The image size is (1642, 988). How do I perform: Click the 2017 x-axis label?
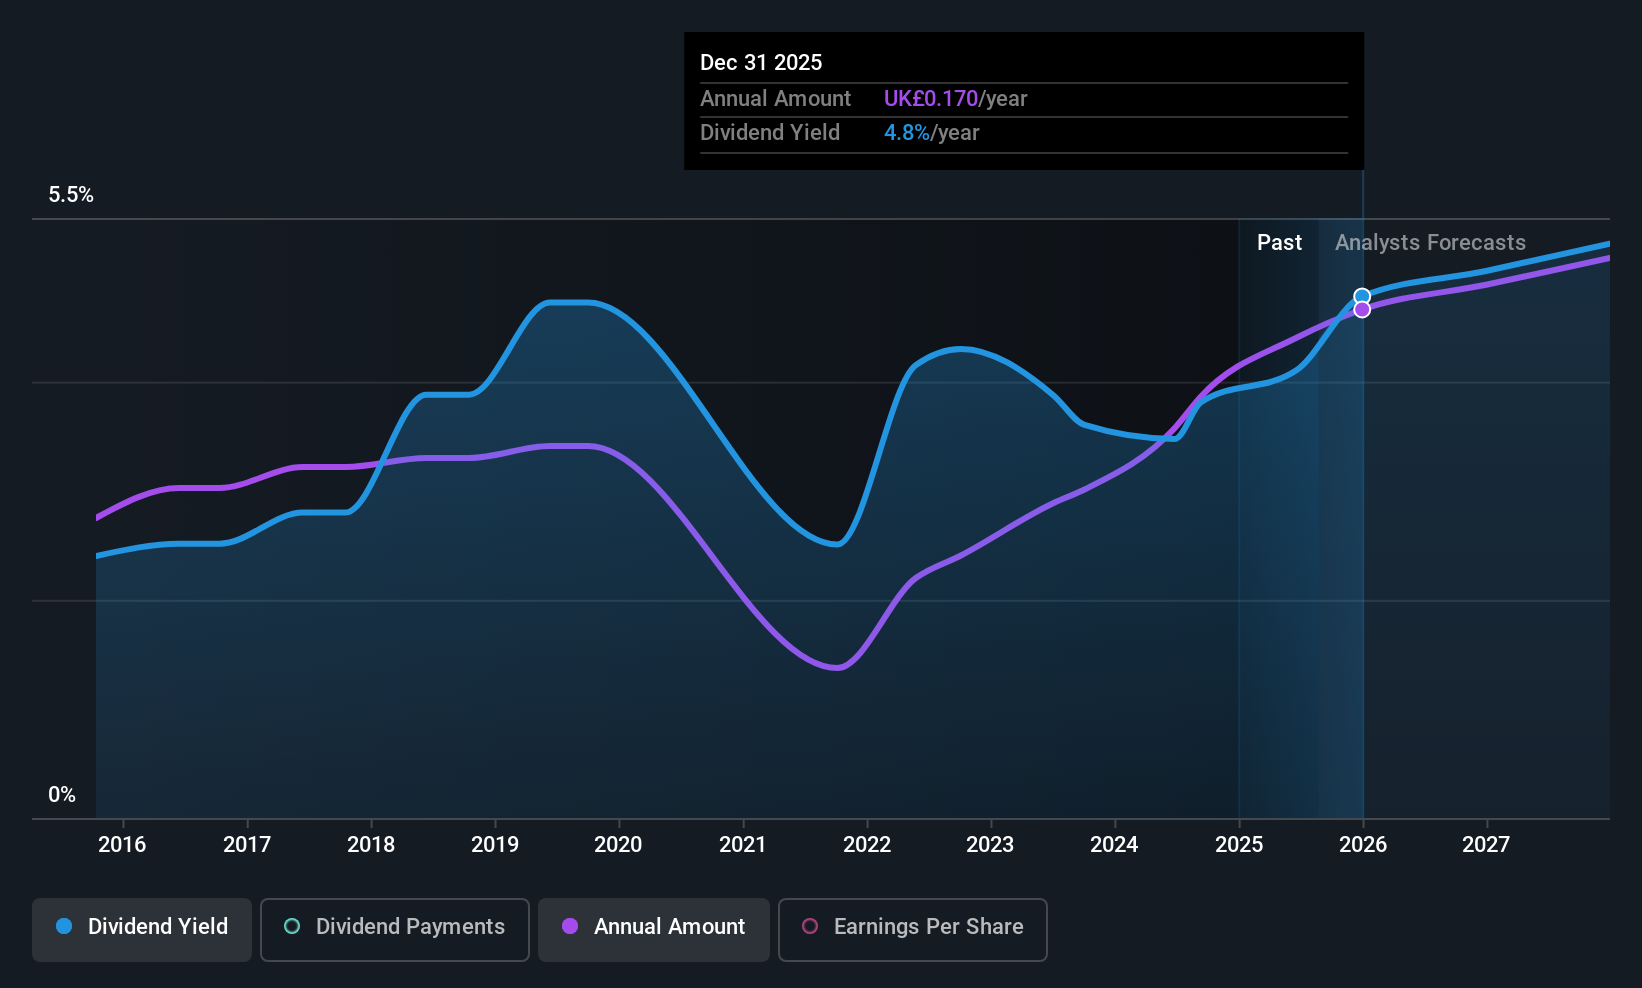coord(247,845)
